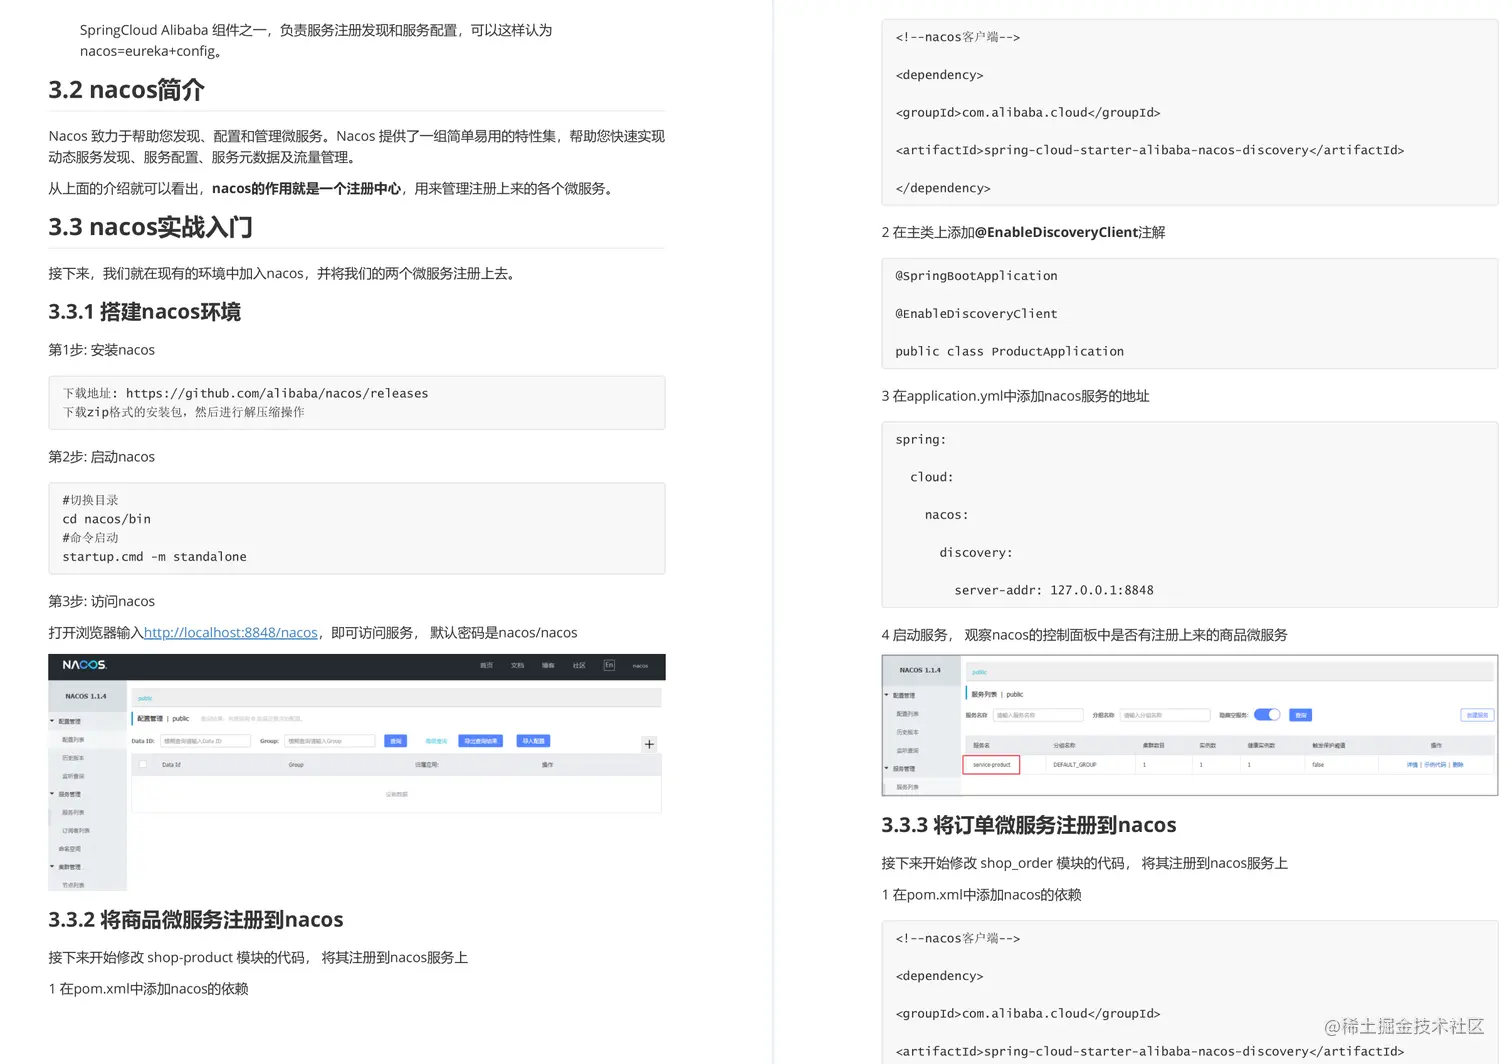This screenshot has height=1064, width=1512.
Task: Click 查询 button beside the 隐藏空服务 switch
Action: pyautogui.click(x=1301, y=715)
